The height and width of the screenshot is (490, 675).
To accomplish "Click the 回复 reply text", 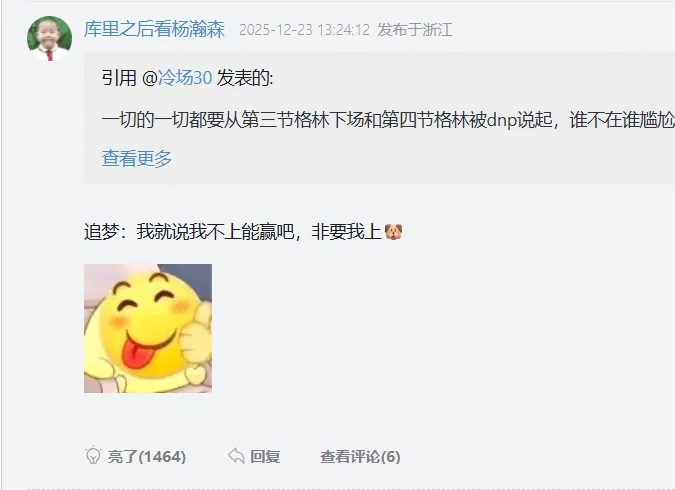I will (x=265, y=456).
